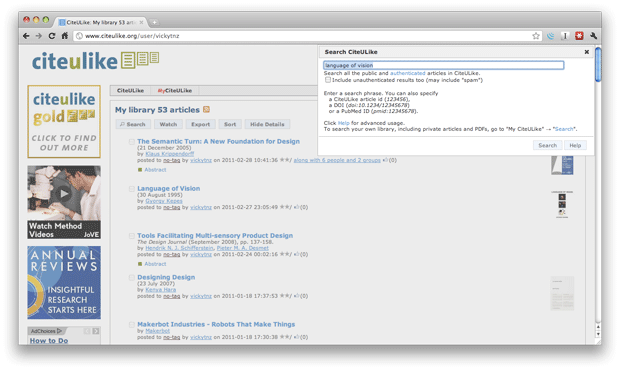Click the Hide Details button
Image resolution: width=620 pixels, height=370 pixels.
[267, 124]
